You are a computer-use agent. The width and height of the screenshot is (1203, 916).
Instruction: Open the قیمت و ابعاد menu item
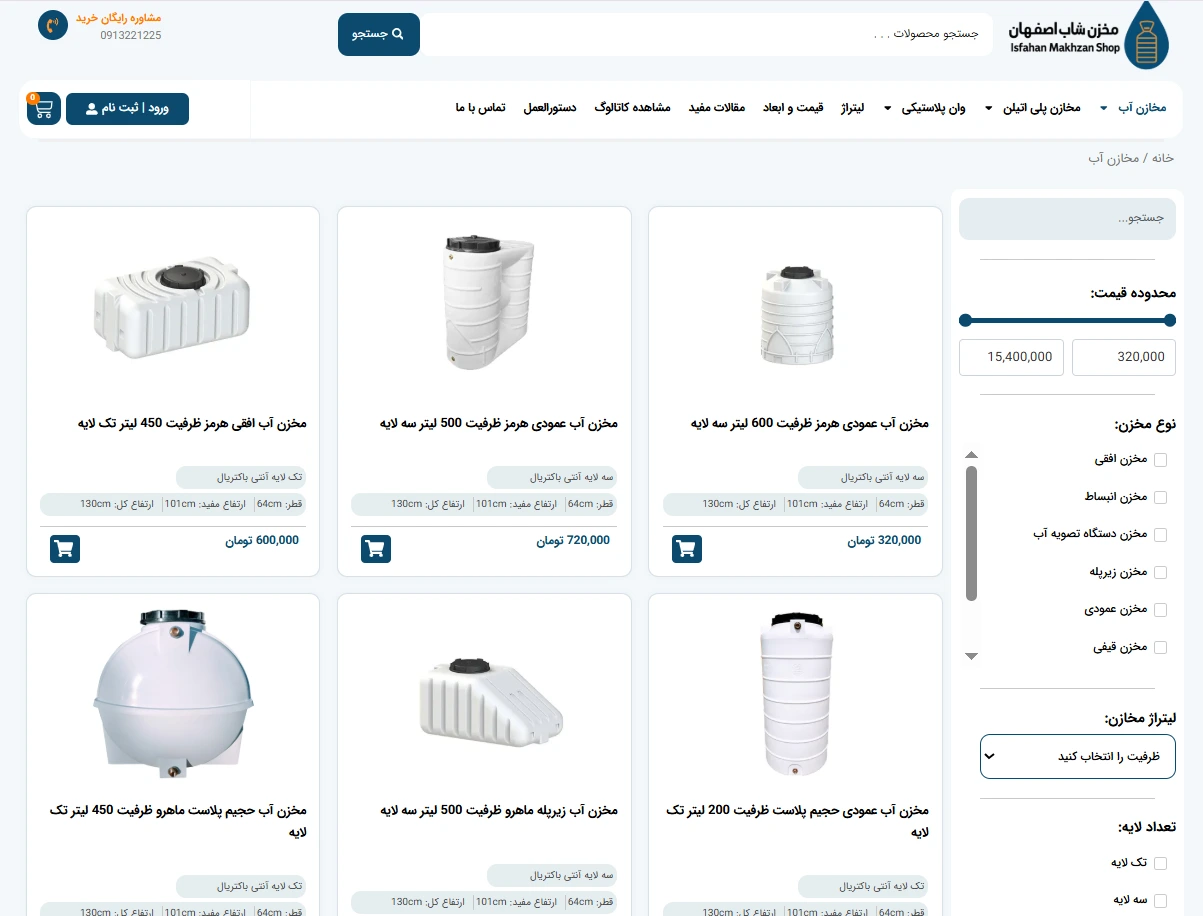click(x=793, y=108)
